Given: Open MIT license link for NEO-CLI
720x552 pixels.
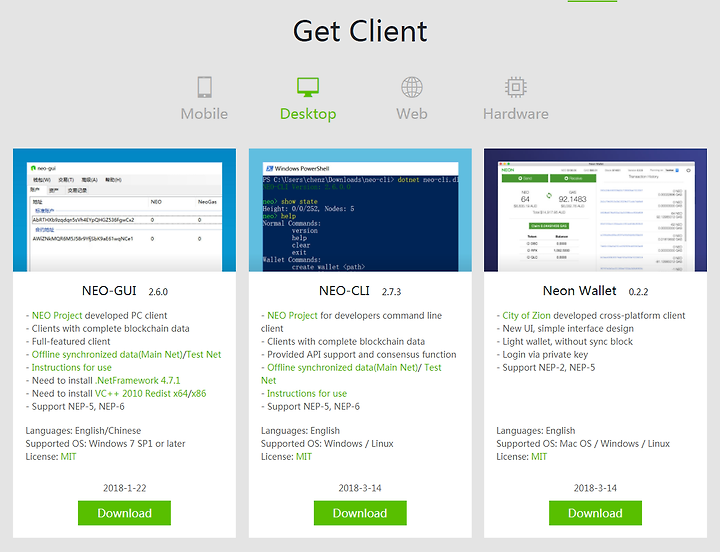Looking at the screenshot, I should [x=304, y=456].
